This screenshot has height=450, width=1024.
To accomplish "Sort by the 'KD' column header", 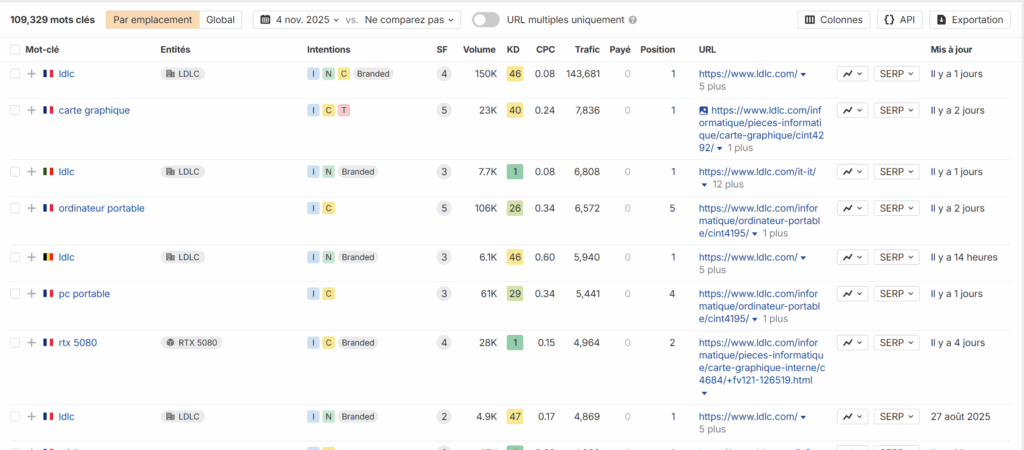I will pos(513,49).
